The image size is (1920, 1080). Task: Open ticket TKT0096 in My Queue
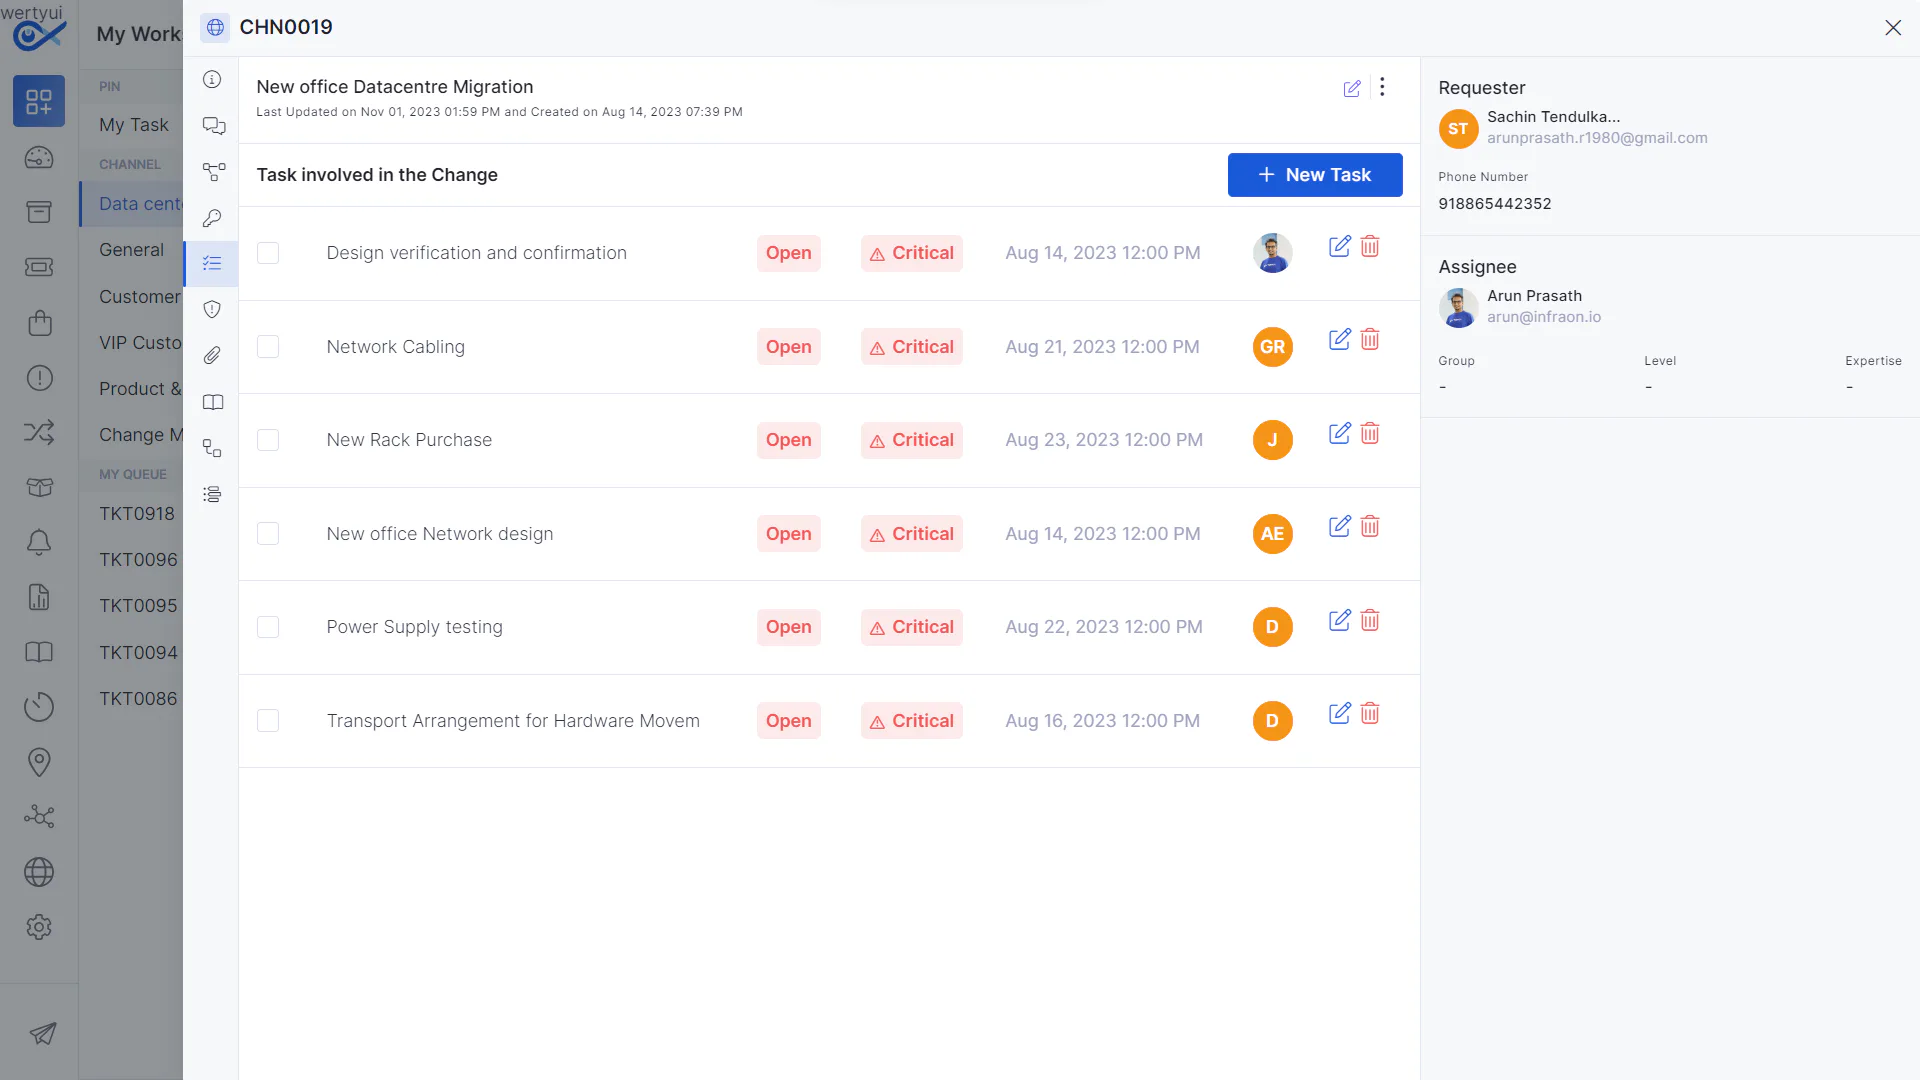138,560
